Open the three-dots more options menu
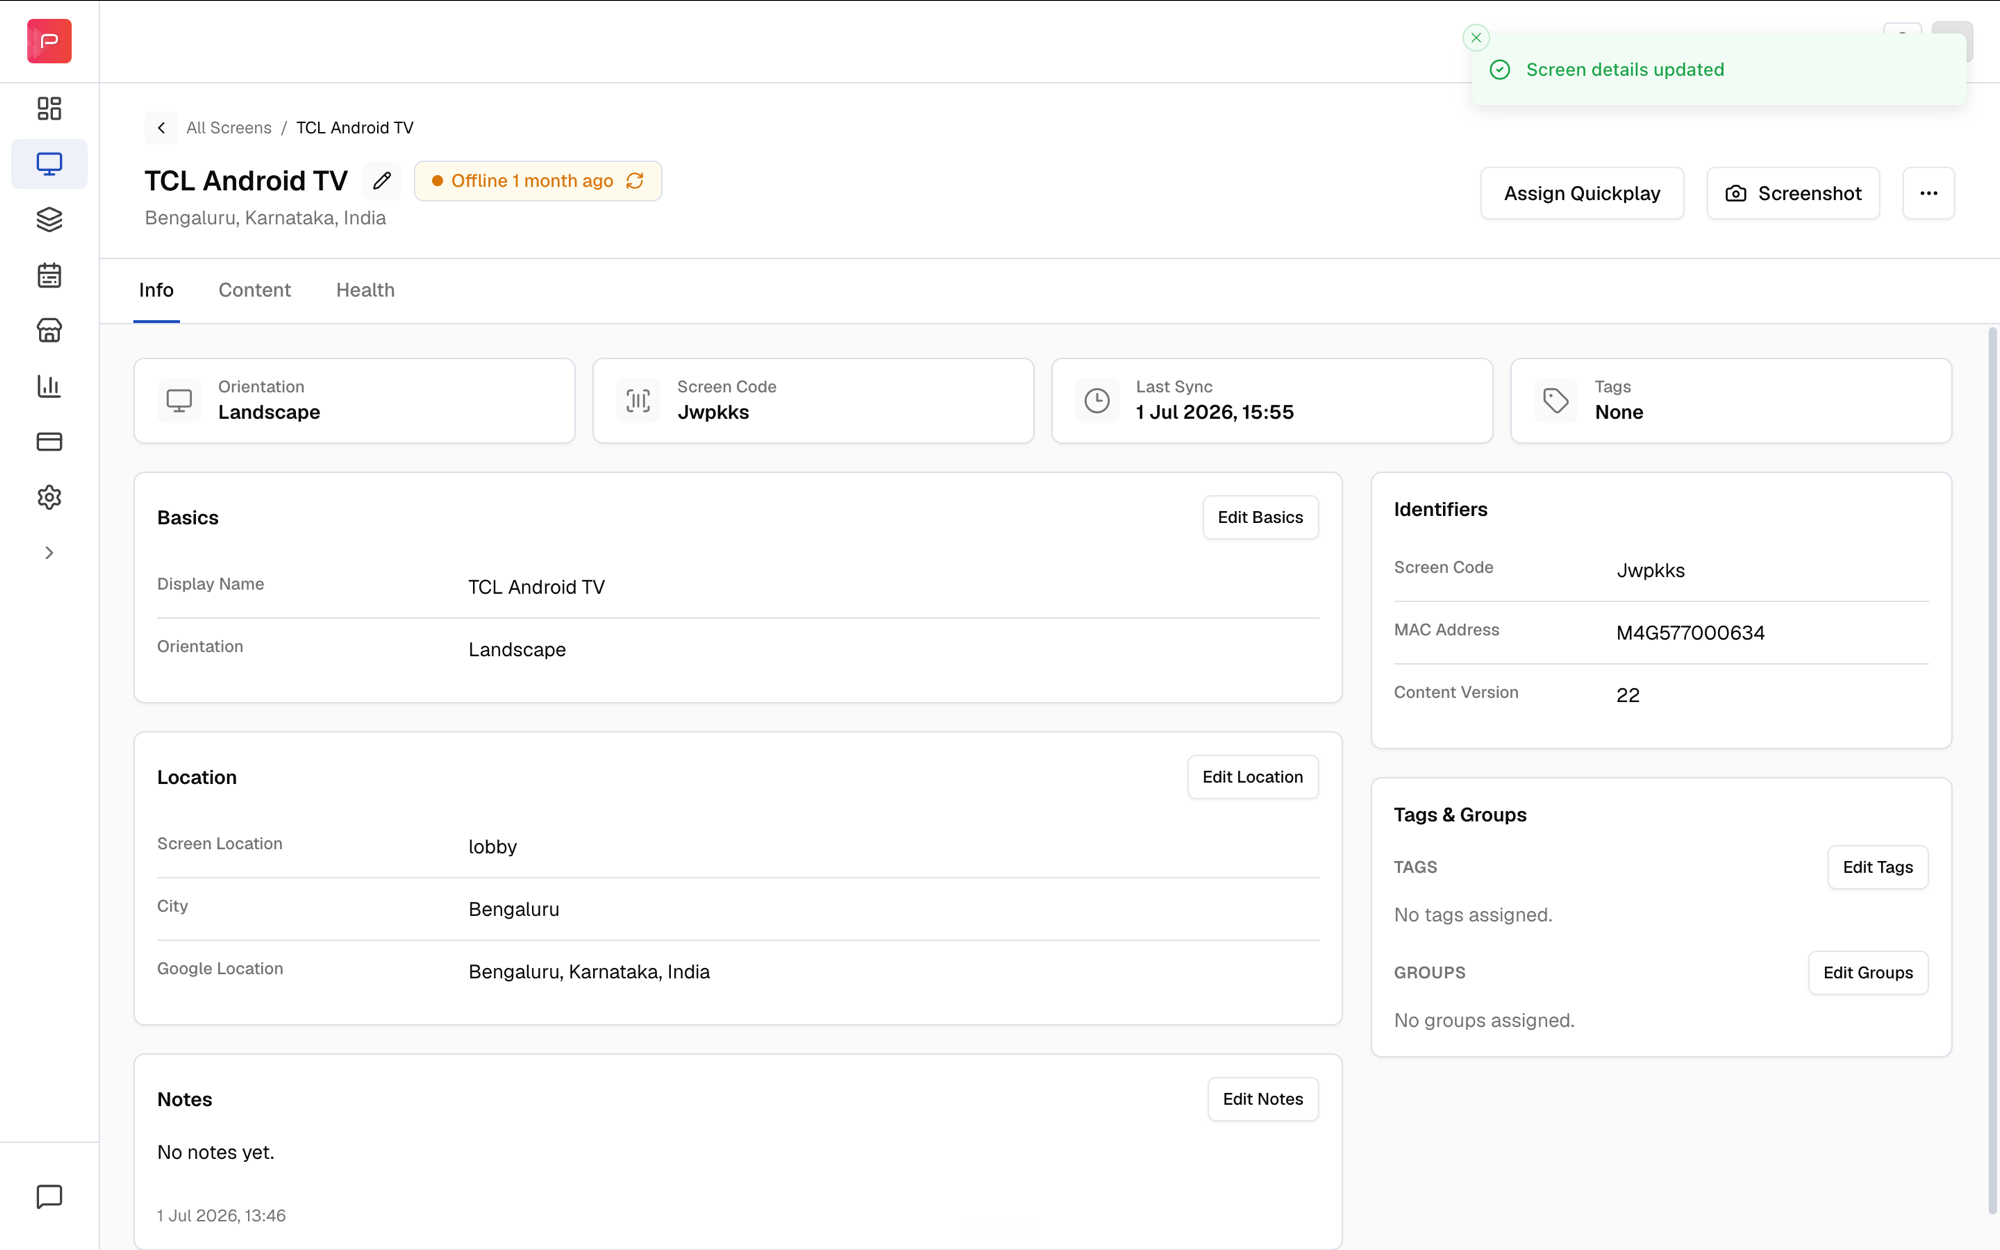This screenshot has height=1250, width=2000. (1928, 193)
